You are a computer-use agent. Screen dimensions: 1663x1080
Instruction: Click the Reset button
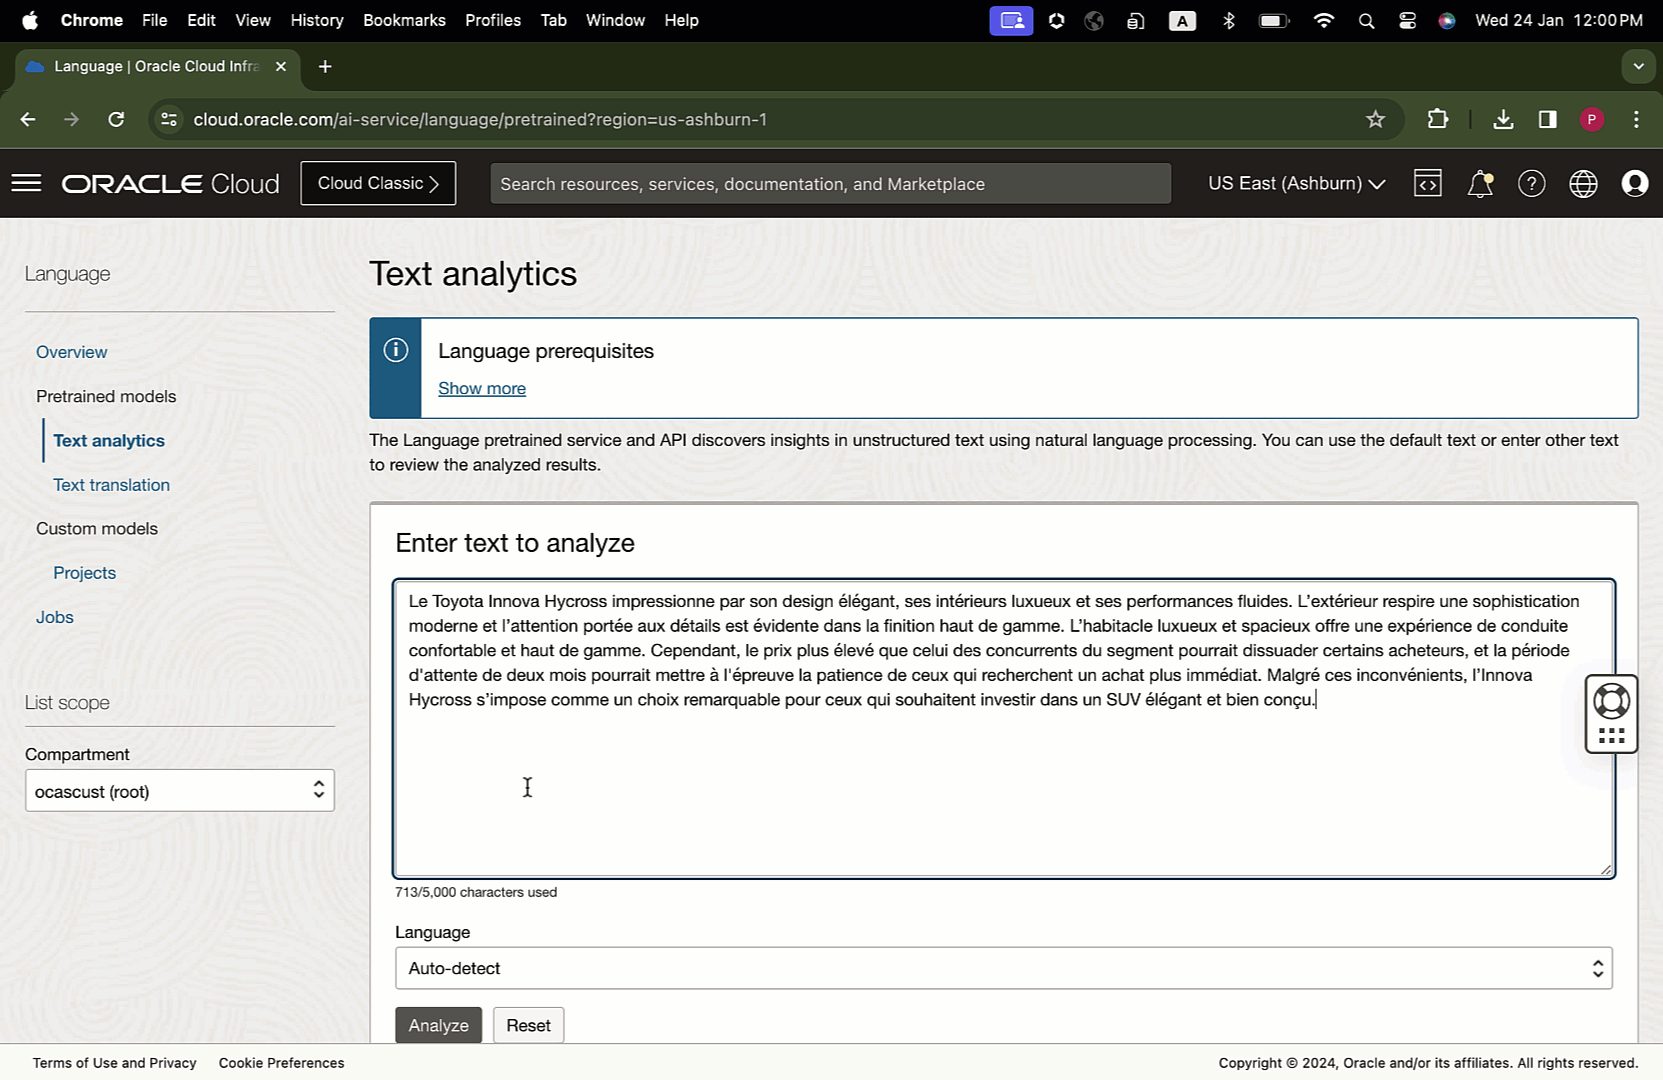click(528, 1025)
